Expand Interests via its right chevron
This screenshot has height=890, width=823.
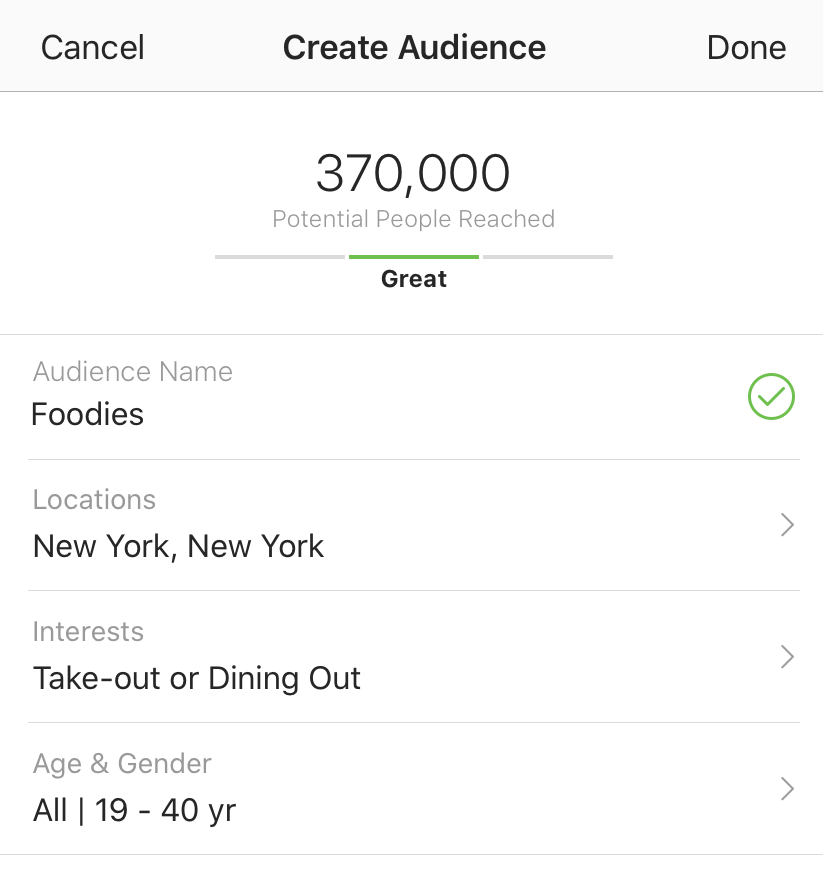[x=787, y=657]
